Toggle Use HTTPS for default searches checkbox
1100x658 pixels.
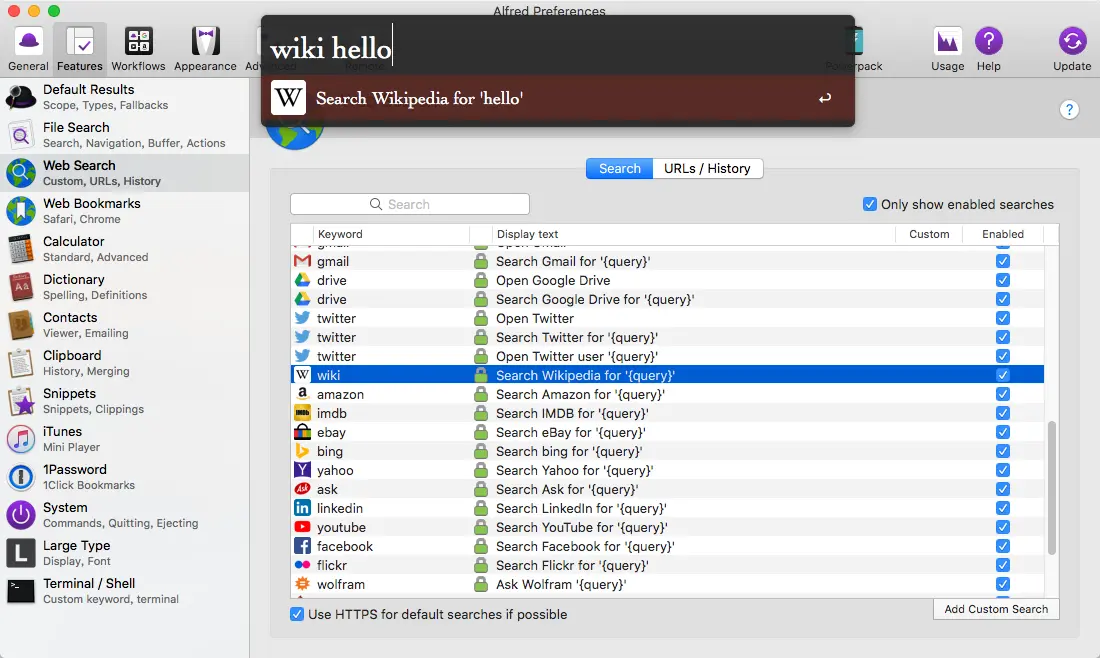click(297, 614)
